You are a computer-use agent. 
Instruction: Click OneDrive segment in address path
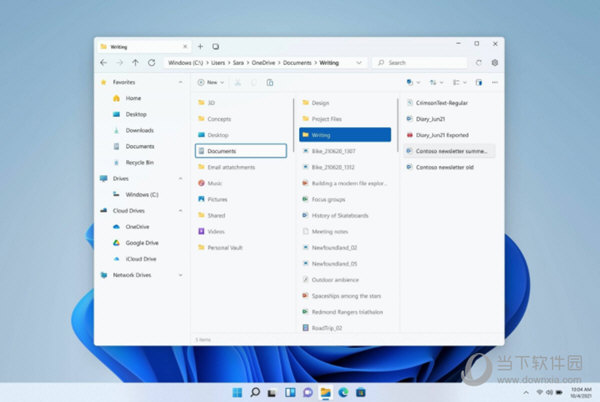[x=263, y=63]
